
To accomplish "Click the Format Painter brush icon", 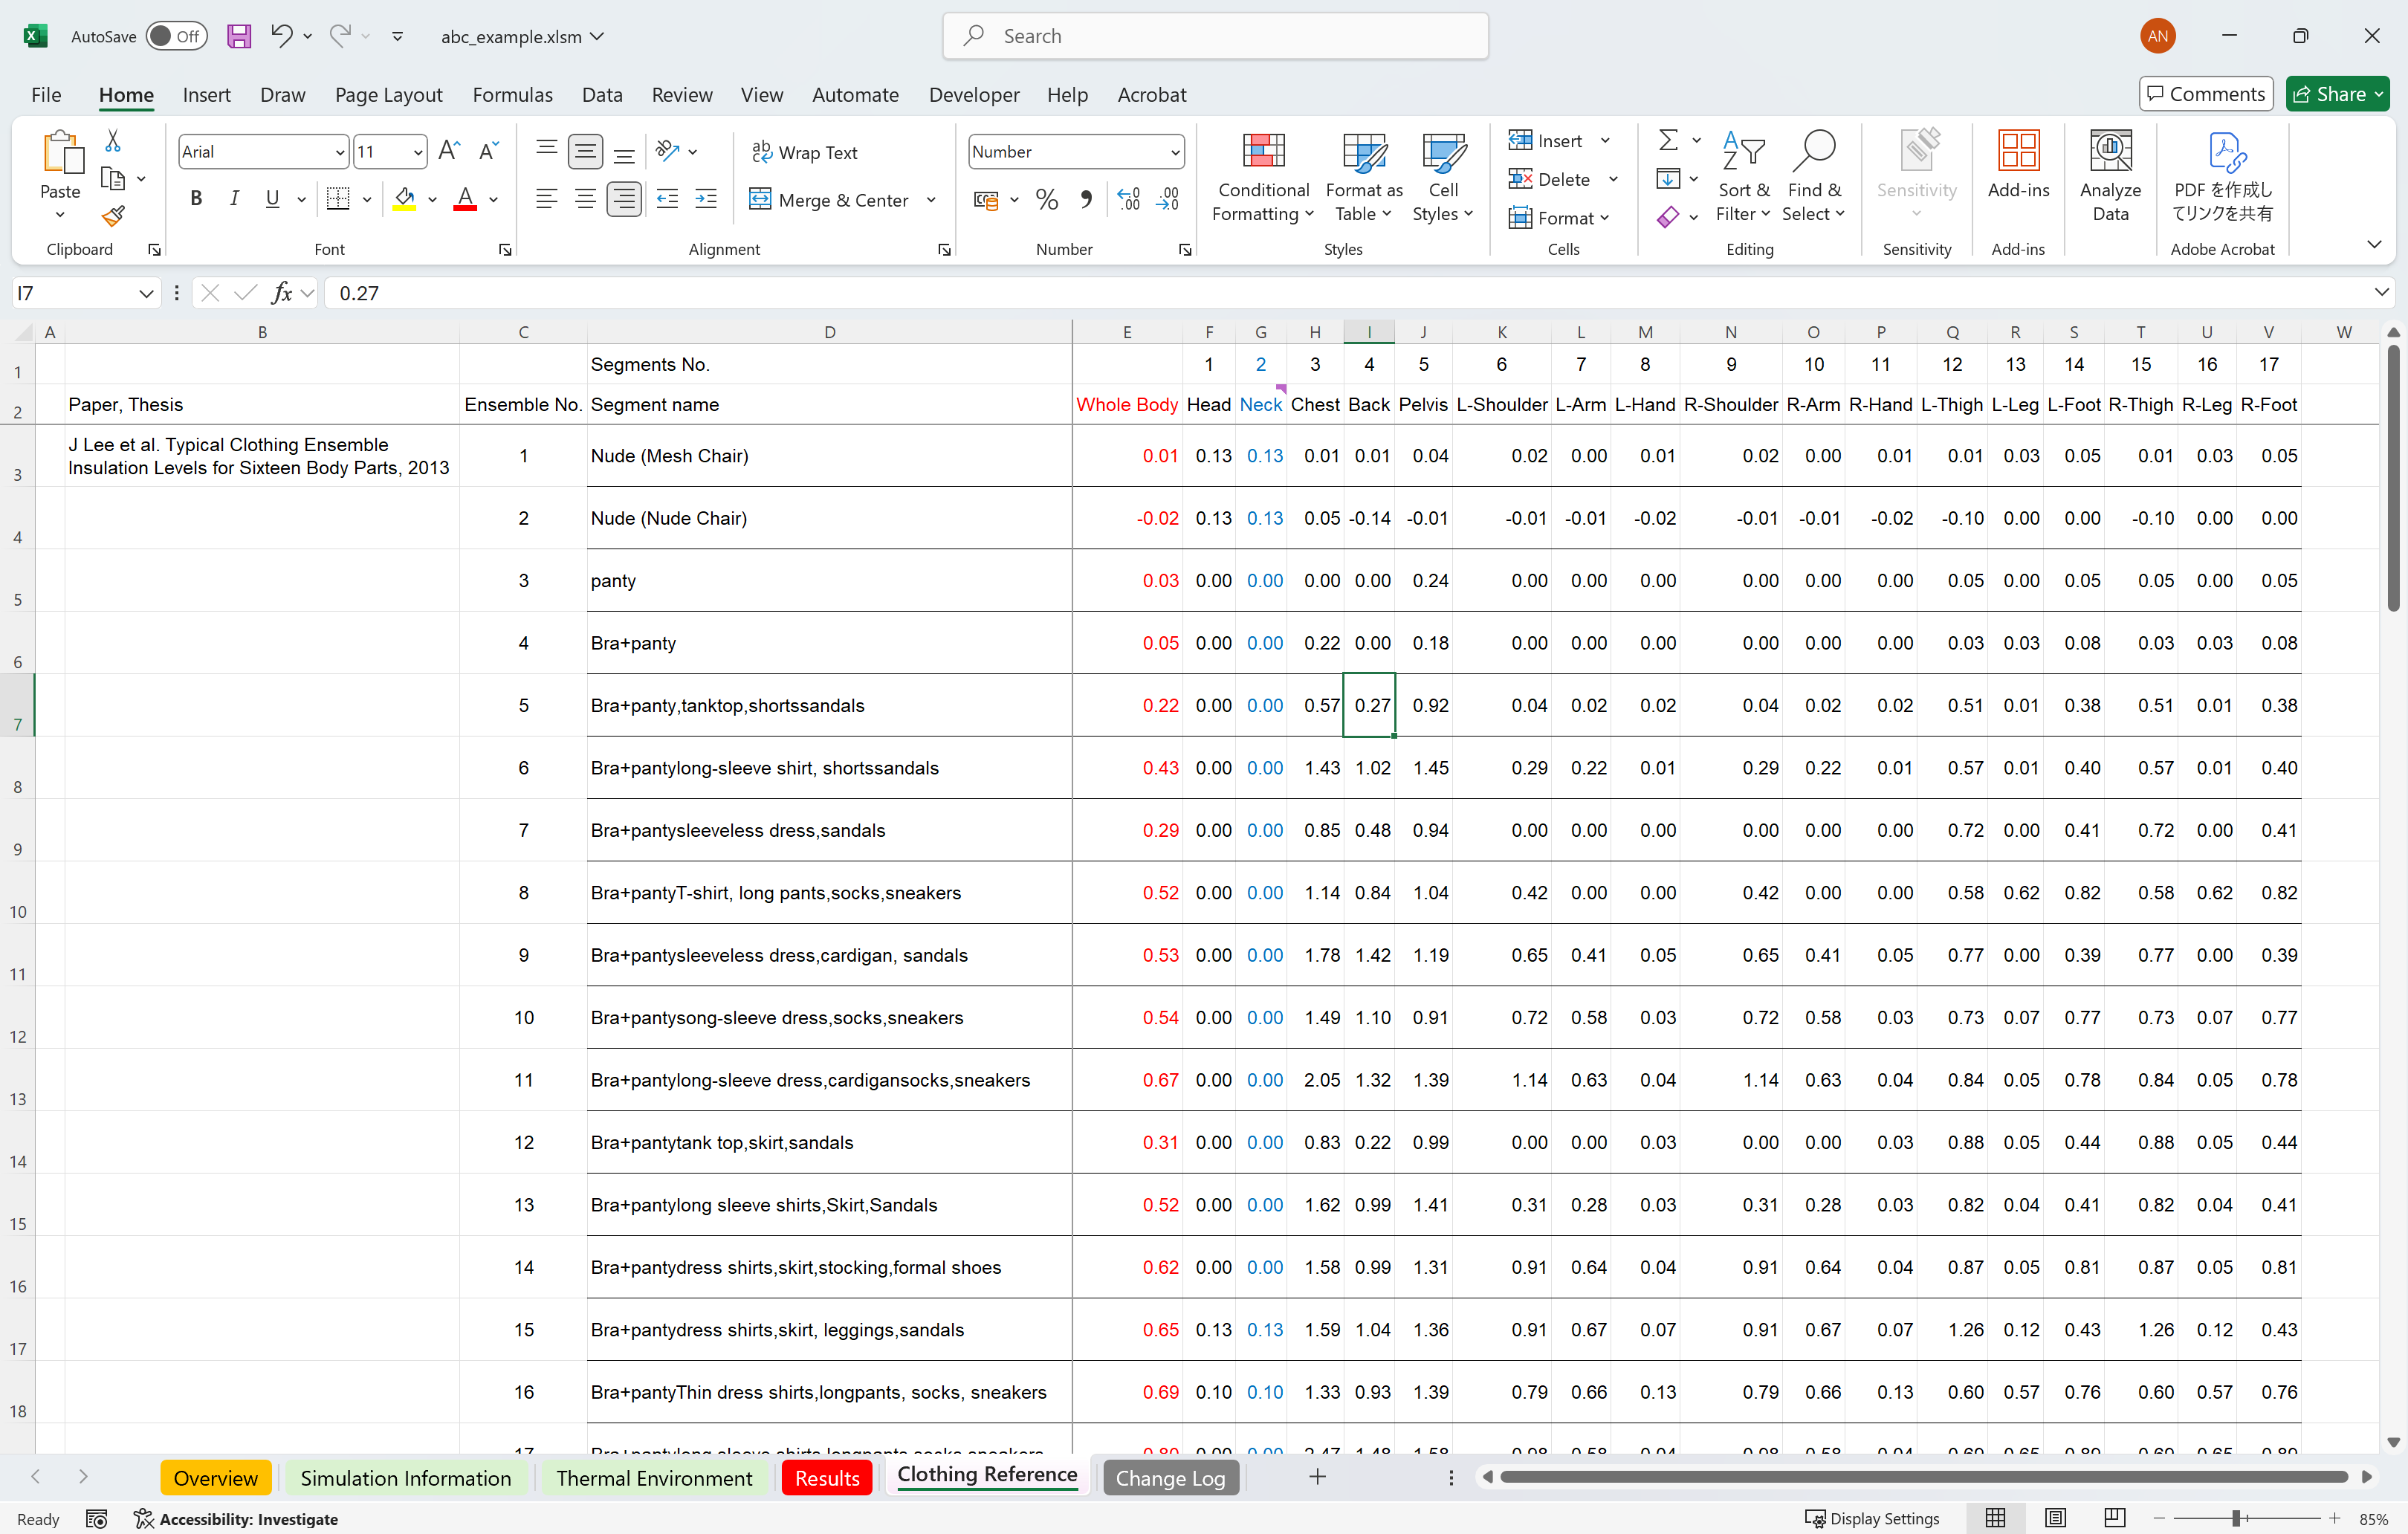I will 113,216.
